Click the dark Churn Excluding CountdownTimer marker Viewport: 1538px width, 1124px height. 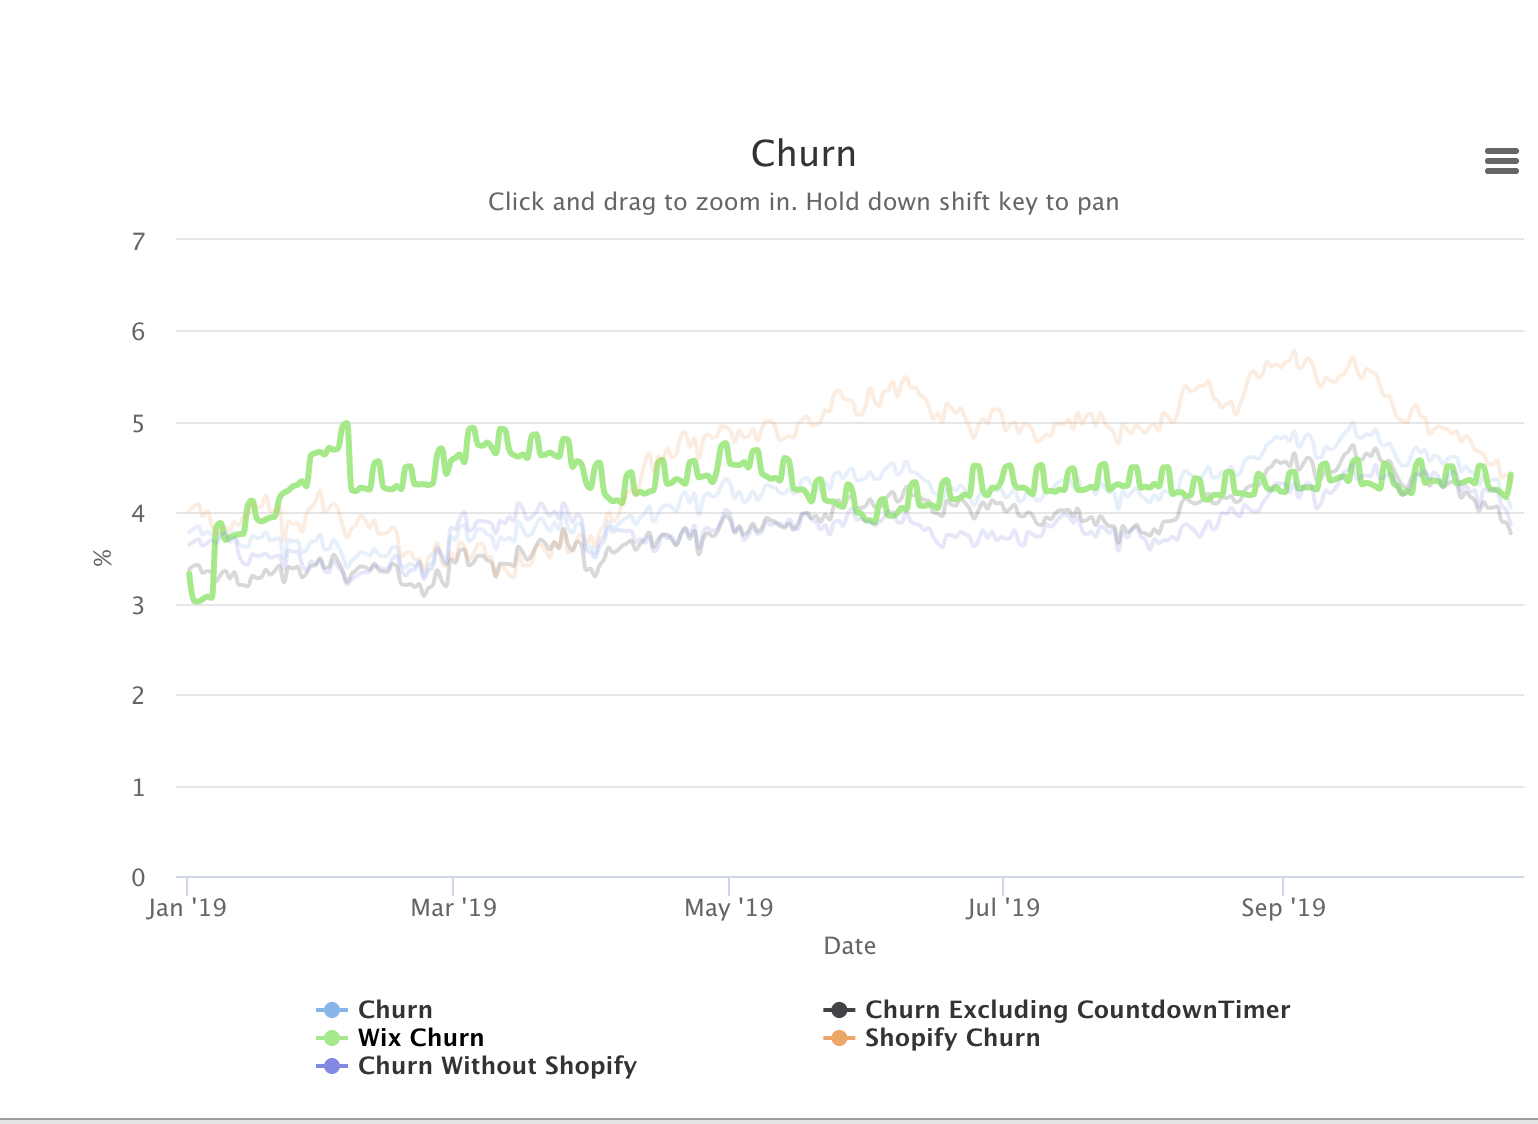coord(840,1009)
